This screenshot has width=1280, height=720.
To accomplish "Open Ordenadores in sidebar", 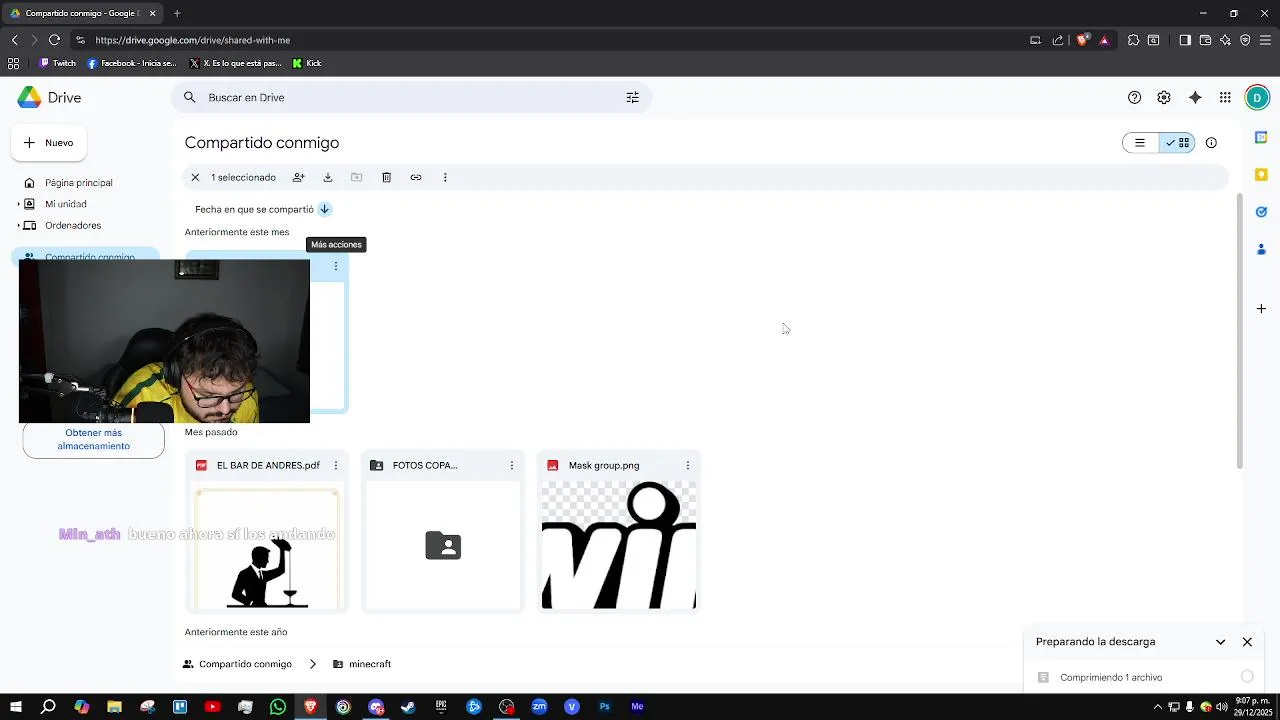I will coord(73,225).
